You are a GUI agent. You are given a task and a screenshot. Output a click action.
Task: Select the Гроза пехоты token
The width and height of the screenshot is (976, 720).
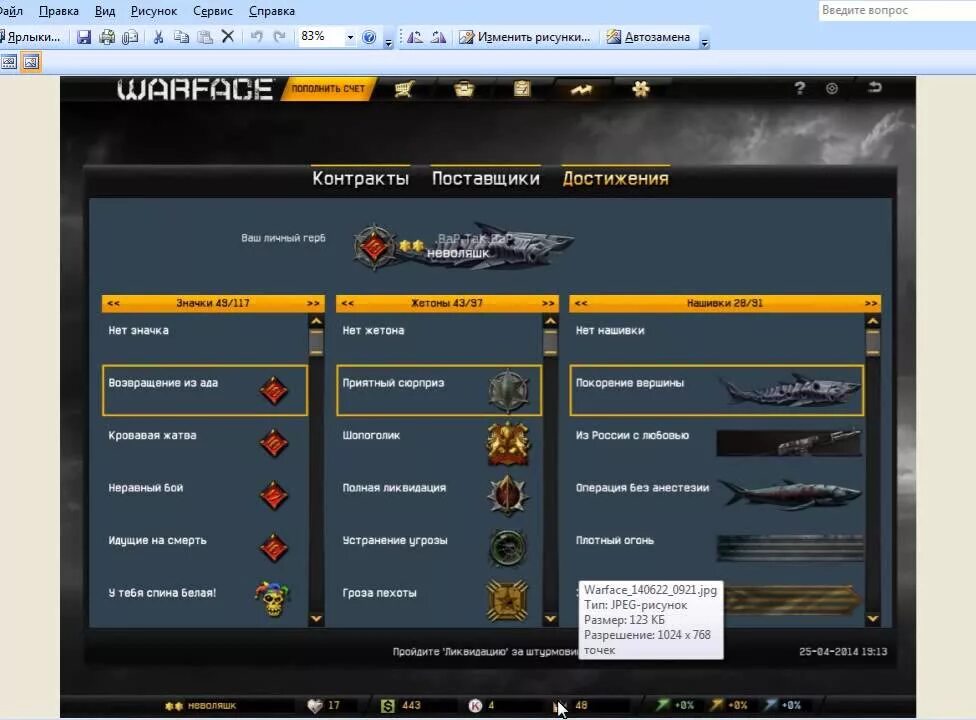439,600
